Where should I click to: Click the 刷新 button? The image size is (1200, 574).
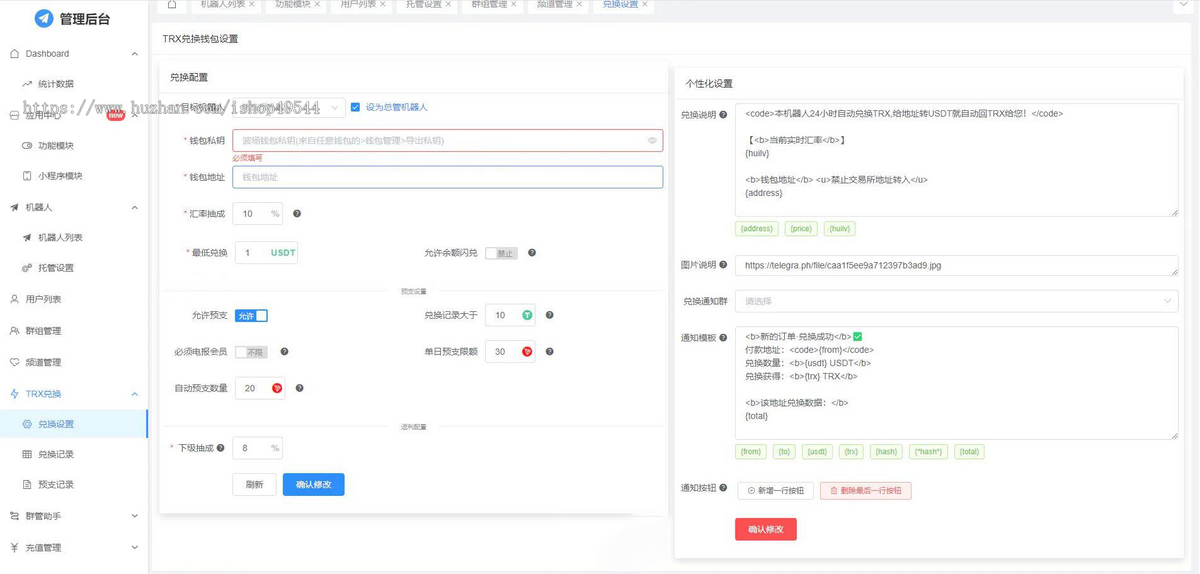(x=254, y=484)
